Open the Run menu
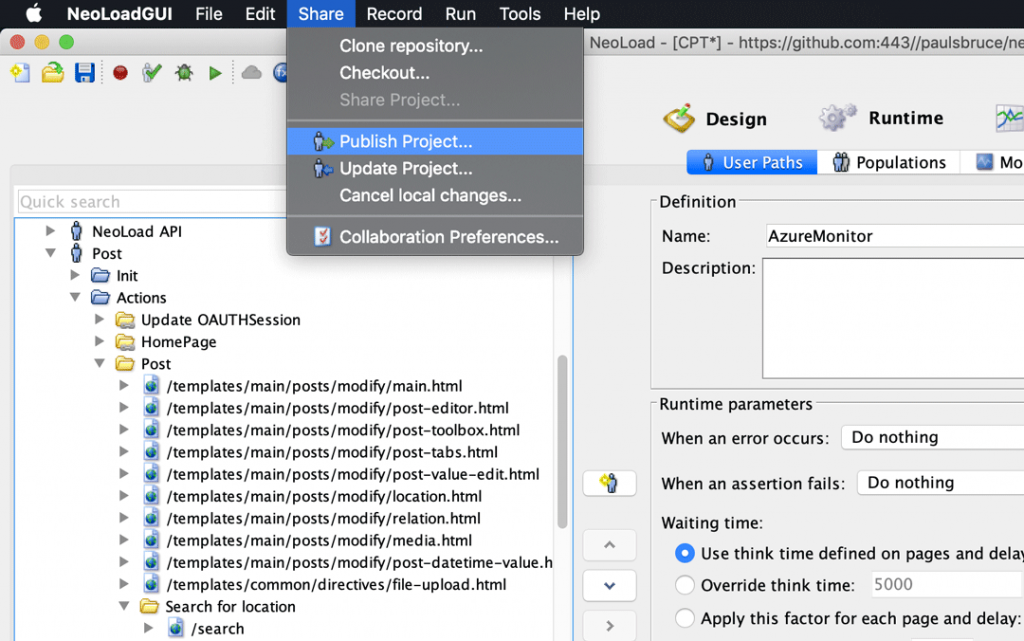Screen dimensions: 1024x641 (x=460, y=14)
